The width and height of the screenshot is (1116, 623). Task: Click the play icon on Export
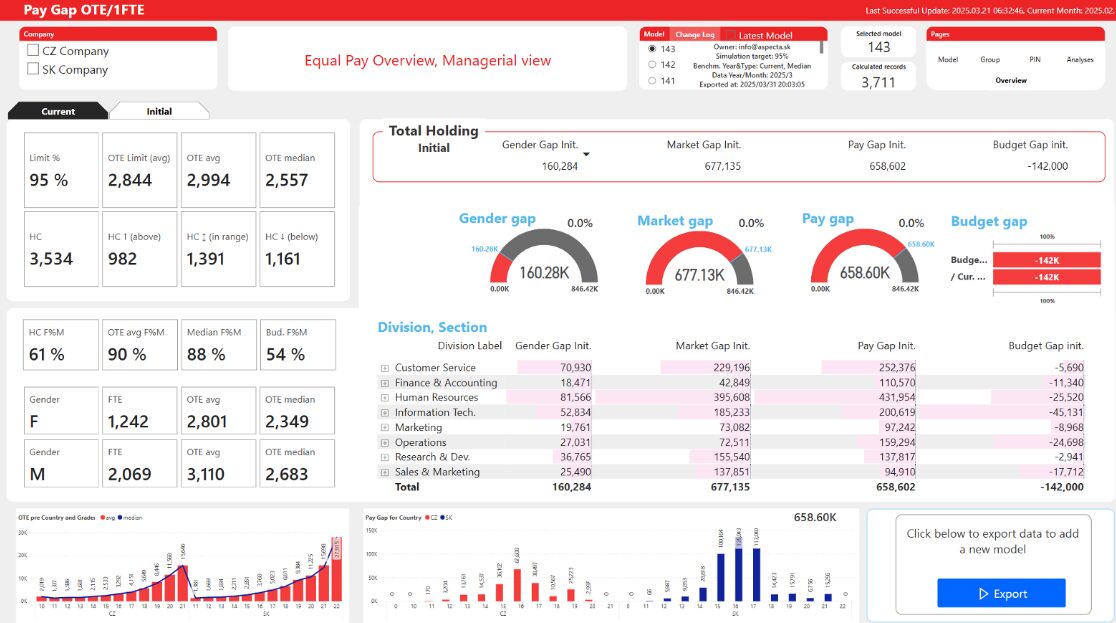point(984,593)
